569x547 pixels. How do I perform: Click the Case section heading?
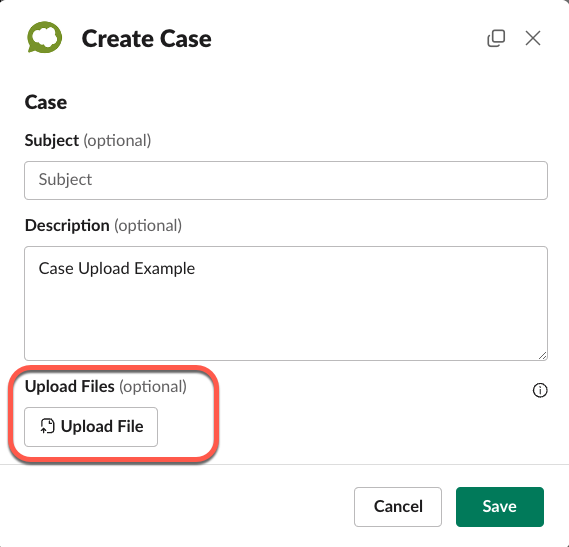46,102
